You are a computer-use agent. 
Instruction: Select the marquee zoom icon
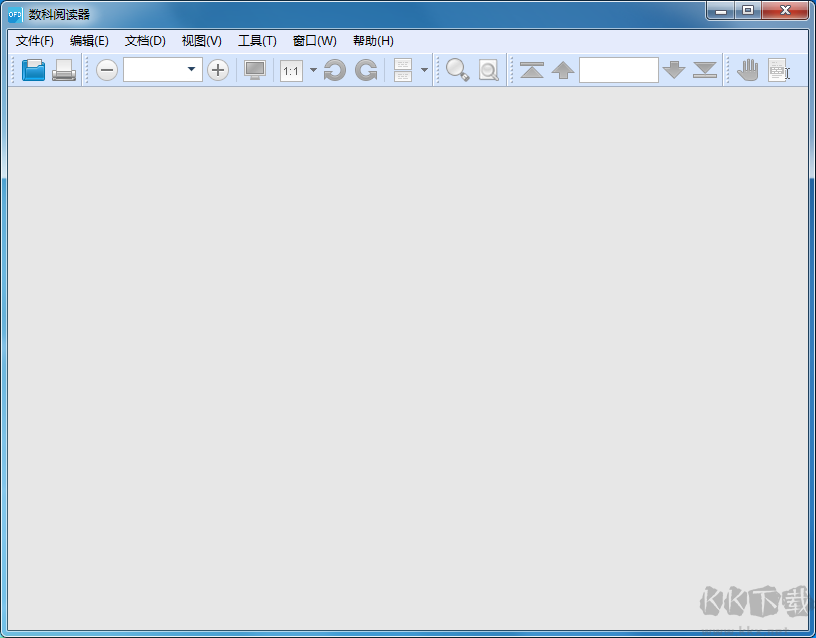point(488,70)
